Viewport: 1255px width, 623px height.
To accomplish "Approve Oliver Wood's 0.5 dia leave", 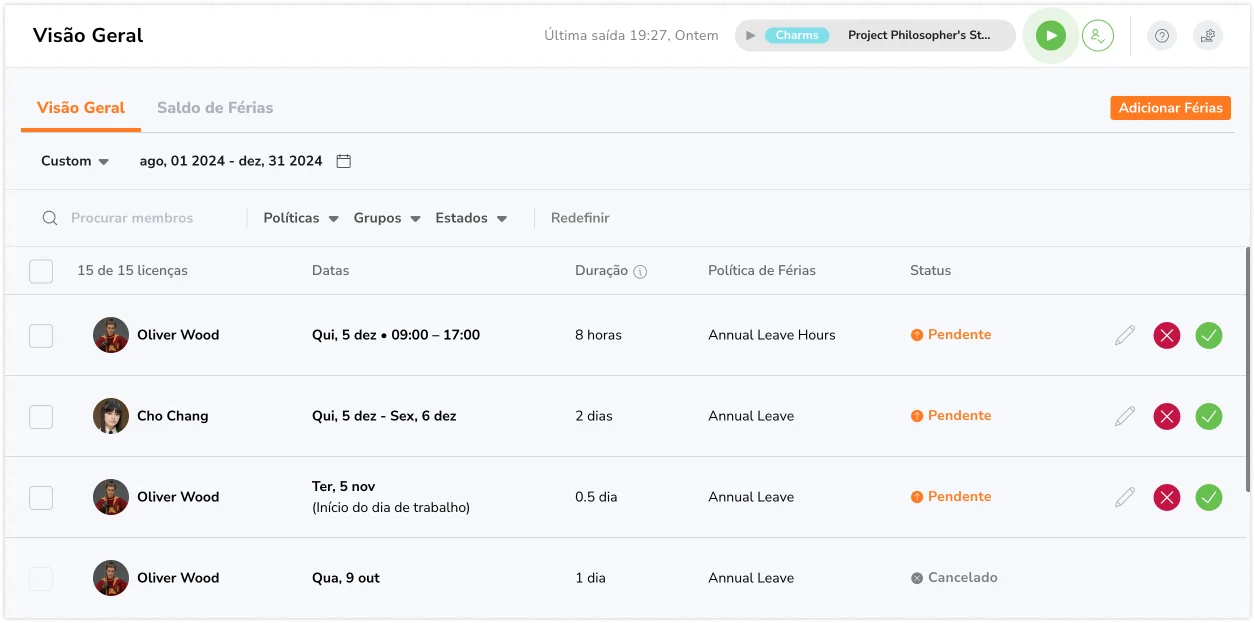I will [x=1209, y=497].
